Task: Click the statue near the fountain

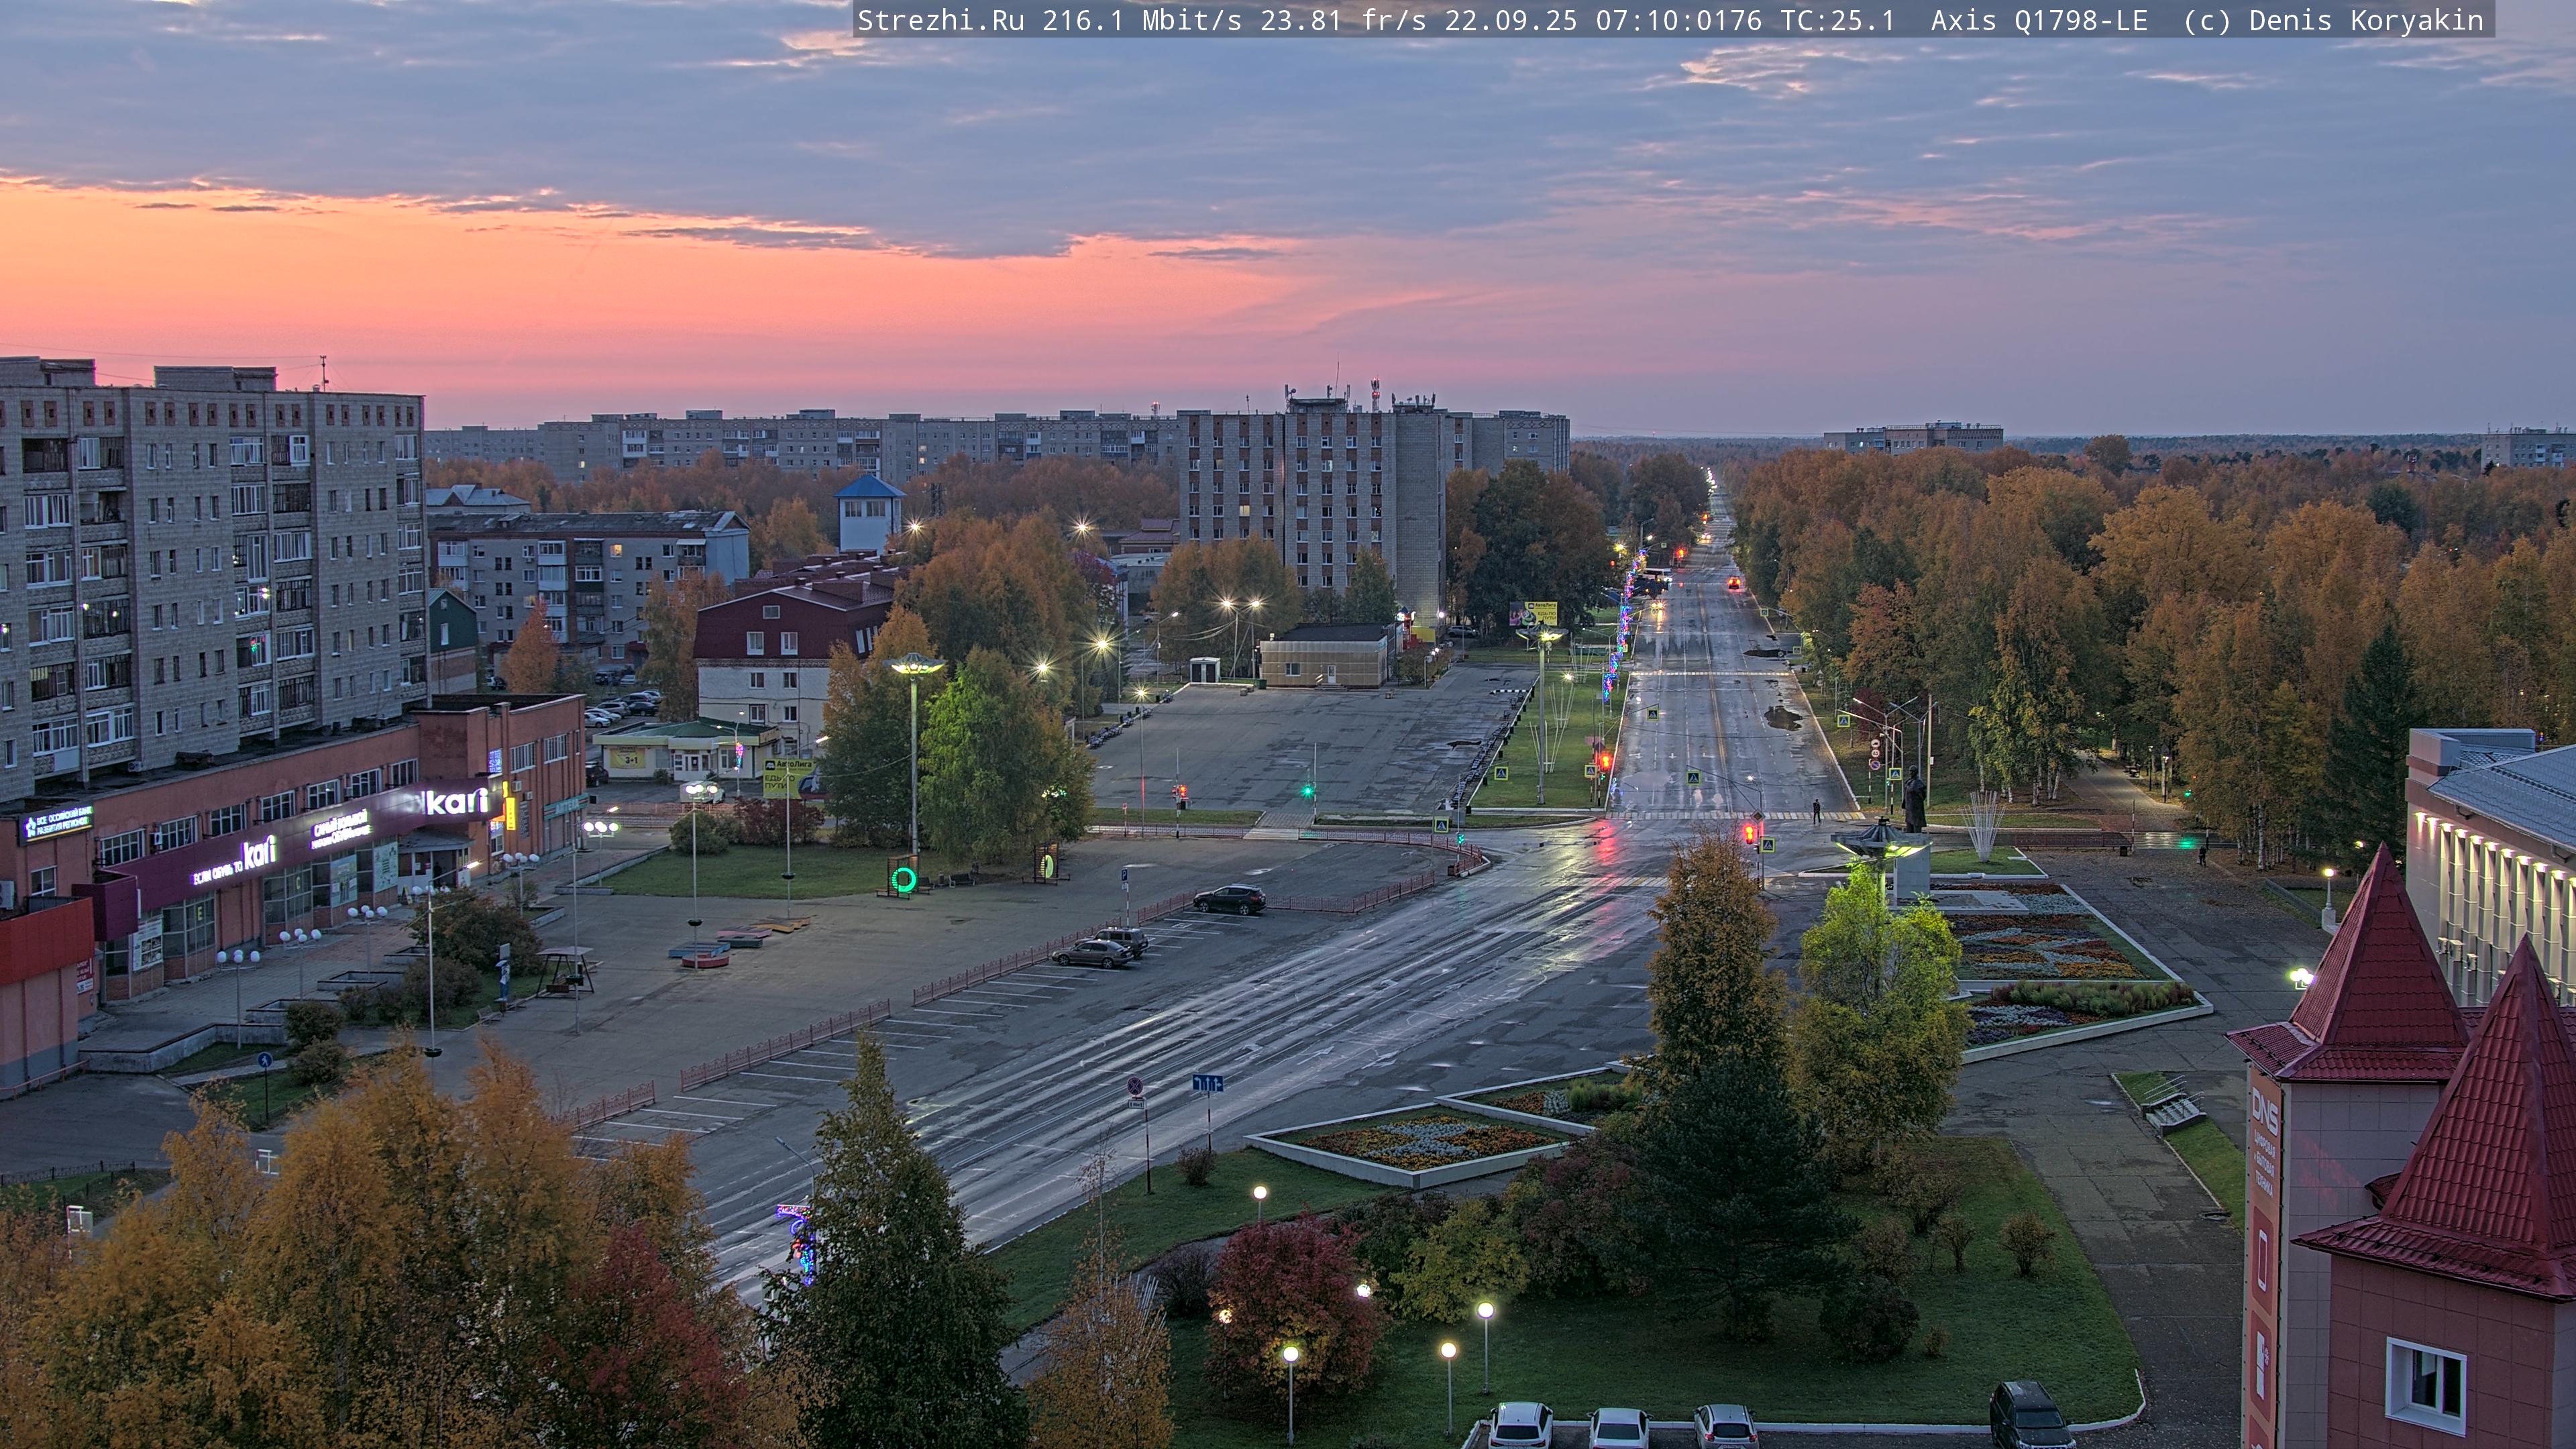Action: (1914, 800)
